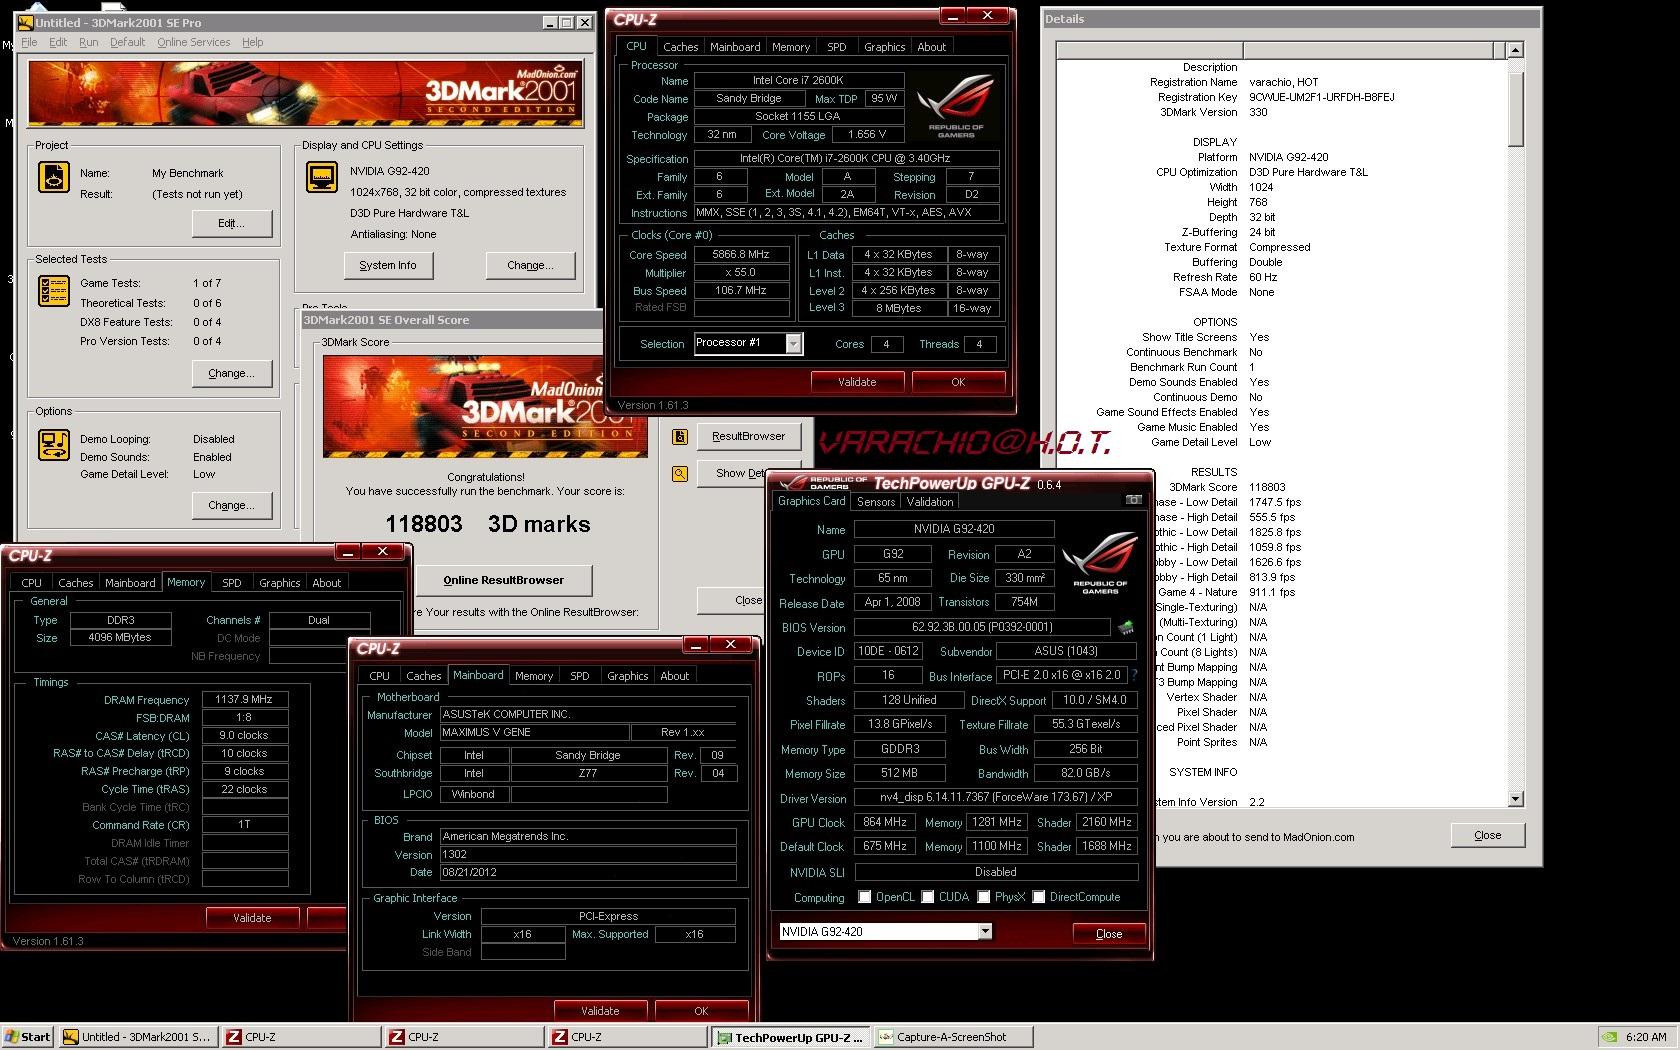Switch to SPD tab in top CPU-Z
The width and height of the screenshot is (1680, 1050).
(836, 47)
